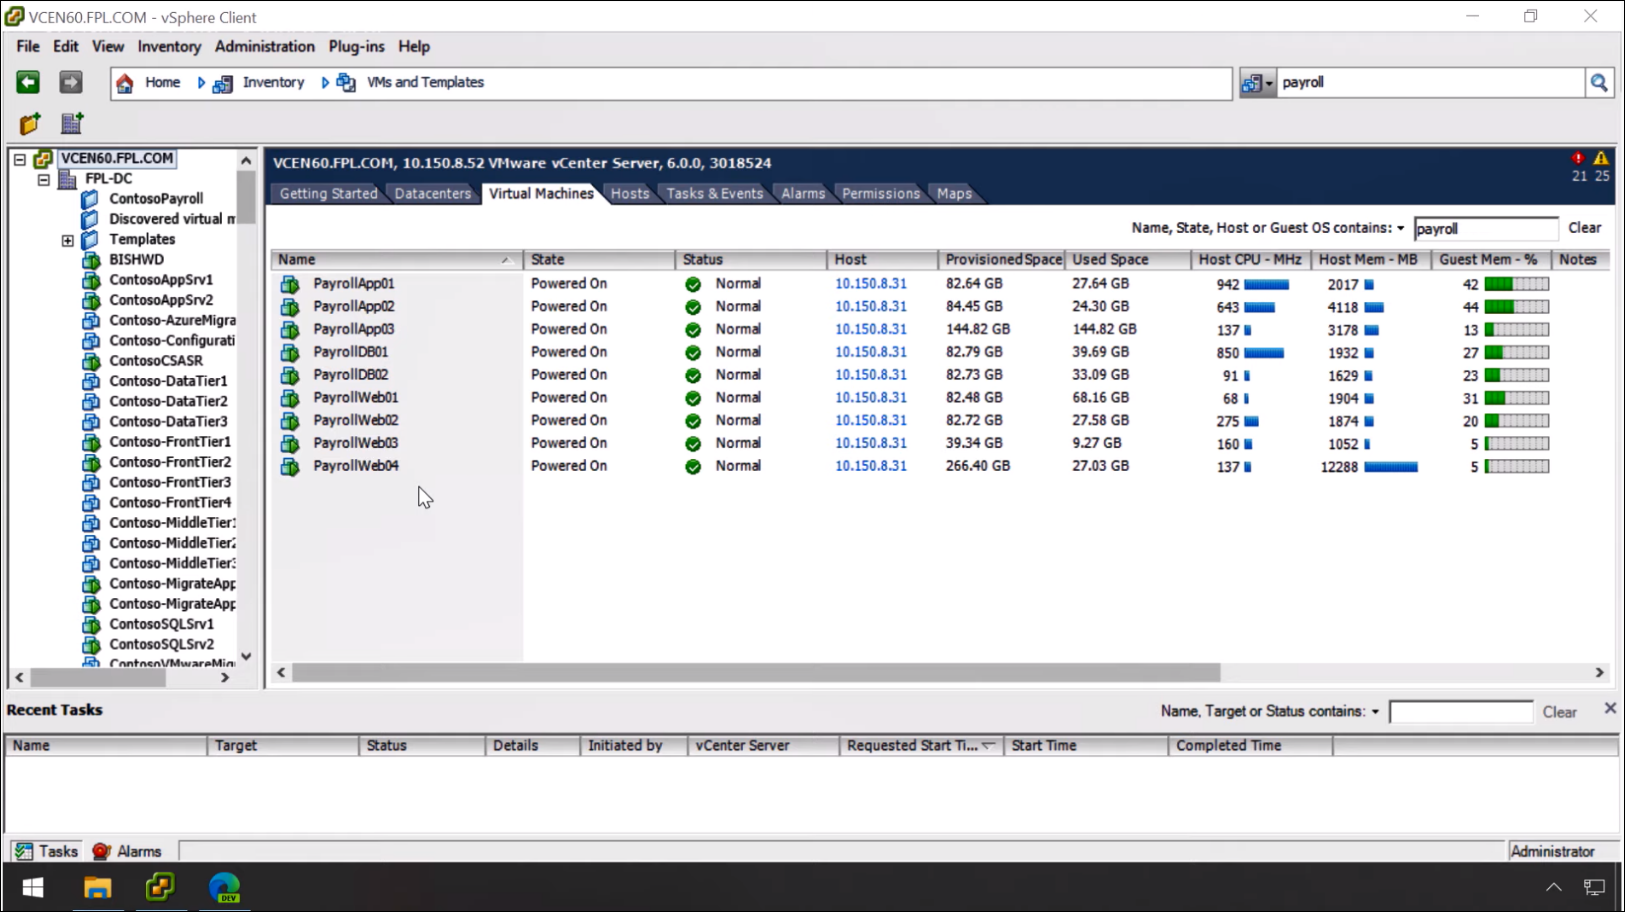This screenshot has height=912, width=1625.
Task: Click the FPL-DC datacenter icon
Action: click(68, 179)
